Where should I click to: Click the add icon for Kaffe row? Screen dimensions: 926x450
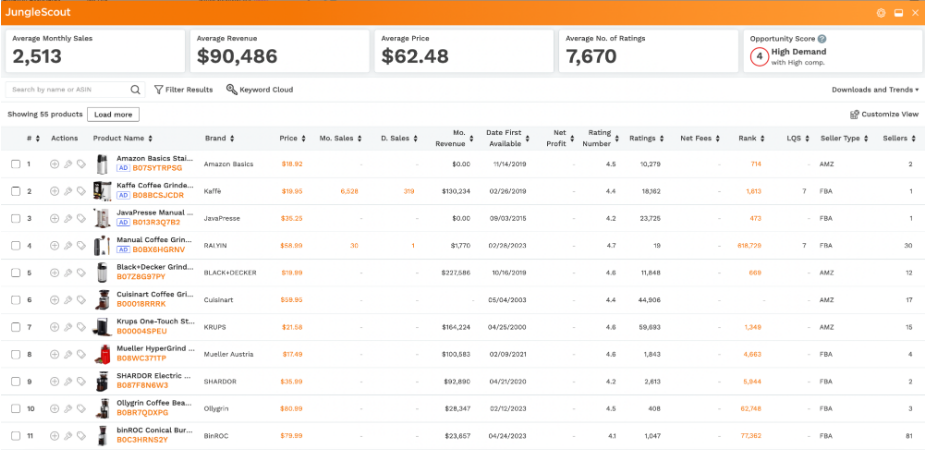click(x=54, y=191)
